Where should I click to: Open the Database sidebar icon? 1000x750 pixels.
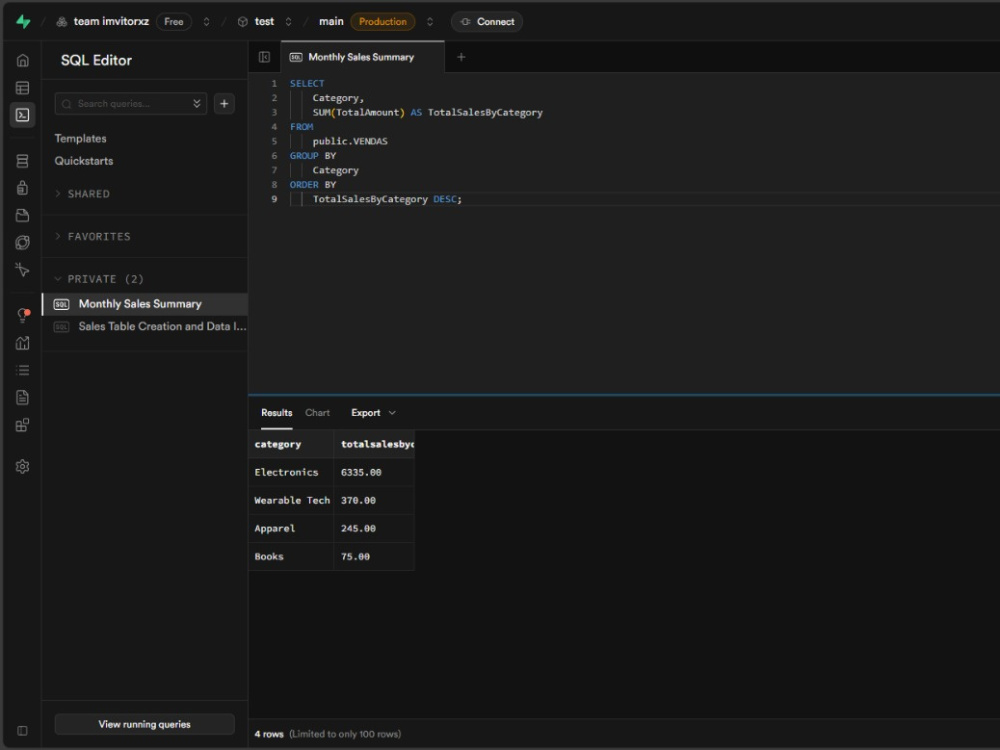22,161
